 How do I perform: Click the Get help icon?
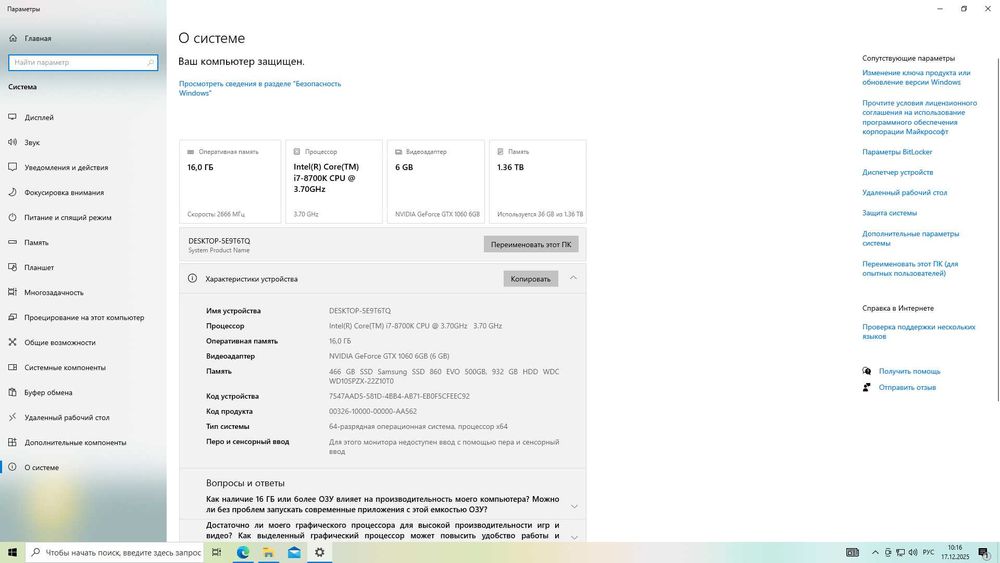point(867,371)
